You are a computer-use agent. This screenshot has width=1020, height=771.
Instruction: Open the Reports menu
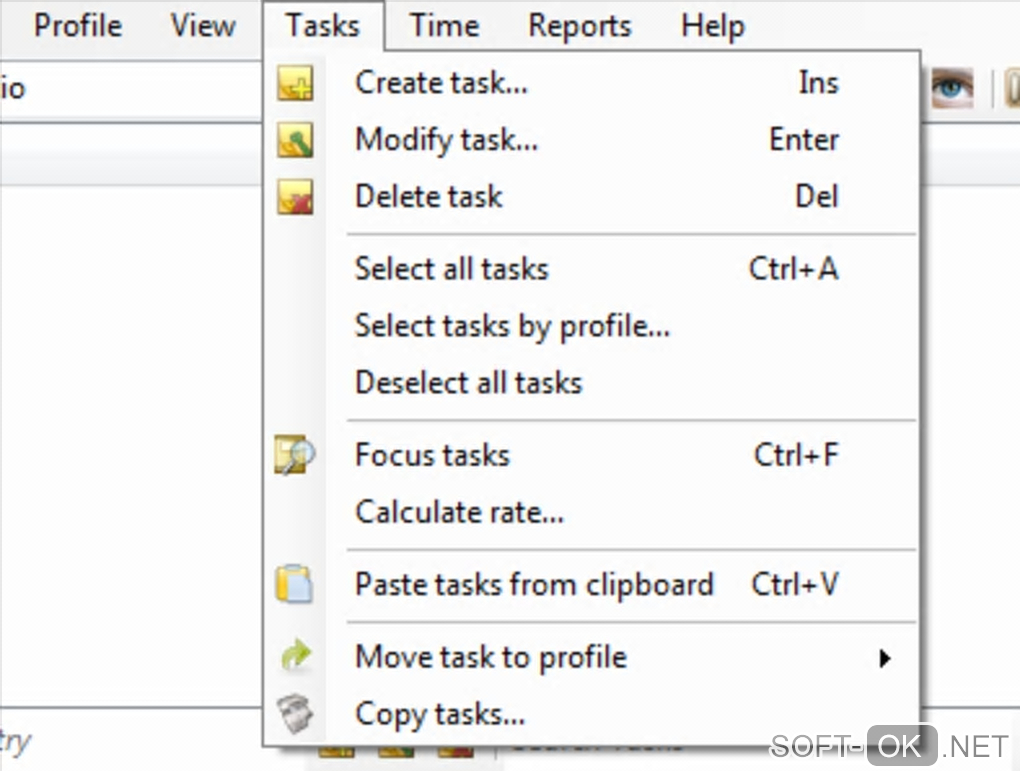point(580,26)
